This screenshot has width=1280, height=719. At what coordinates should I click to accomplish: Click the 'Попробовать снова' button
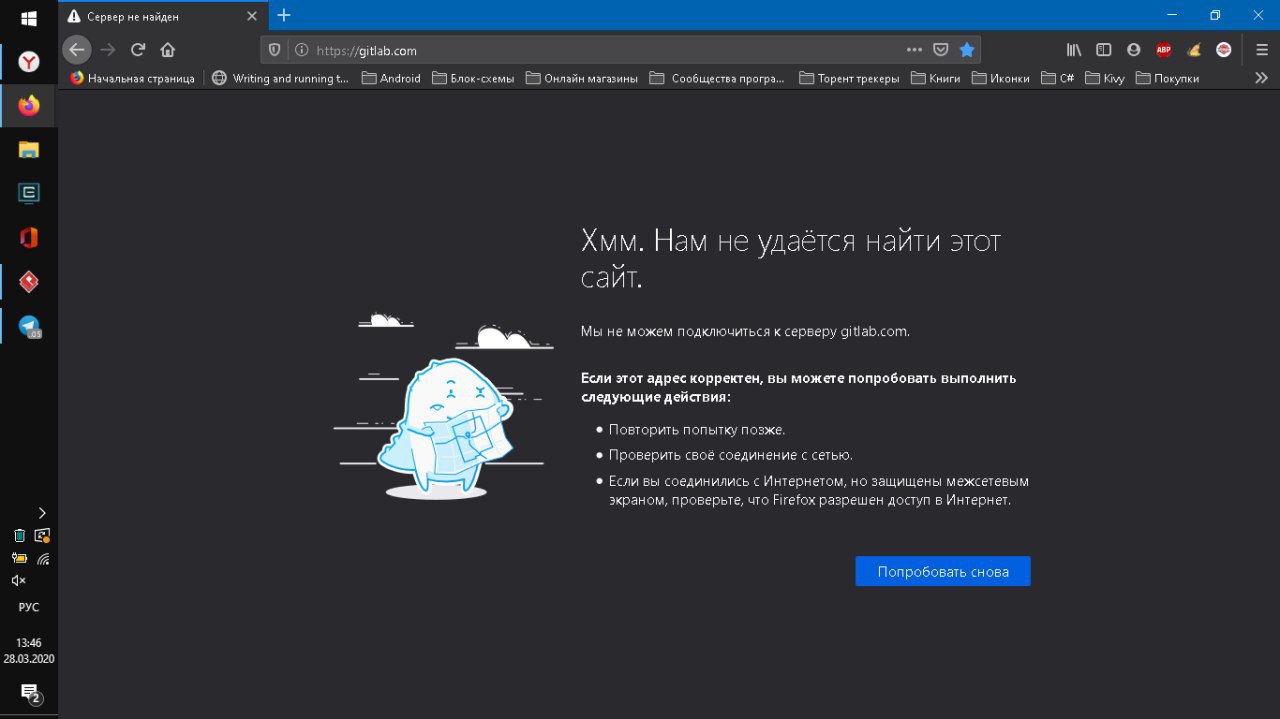click(x=943, y=572)
